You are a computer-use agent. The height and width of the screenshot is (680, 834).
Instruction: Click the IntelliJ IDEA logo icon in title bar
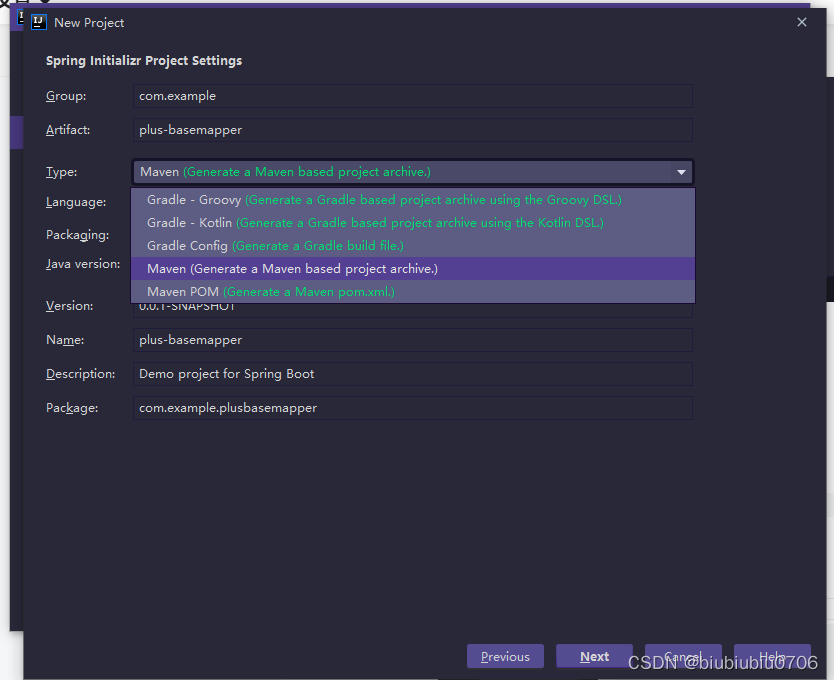[x=39, y=22]
